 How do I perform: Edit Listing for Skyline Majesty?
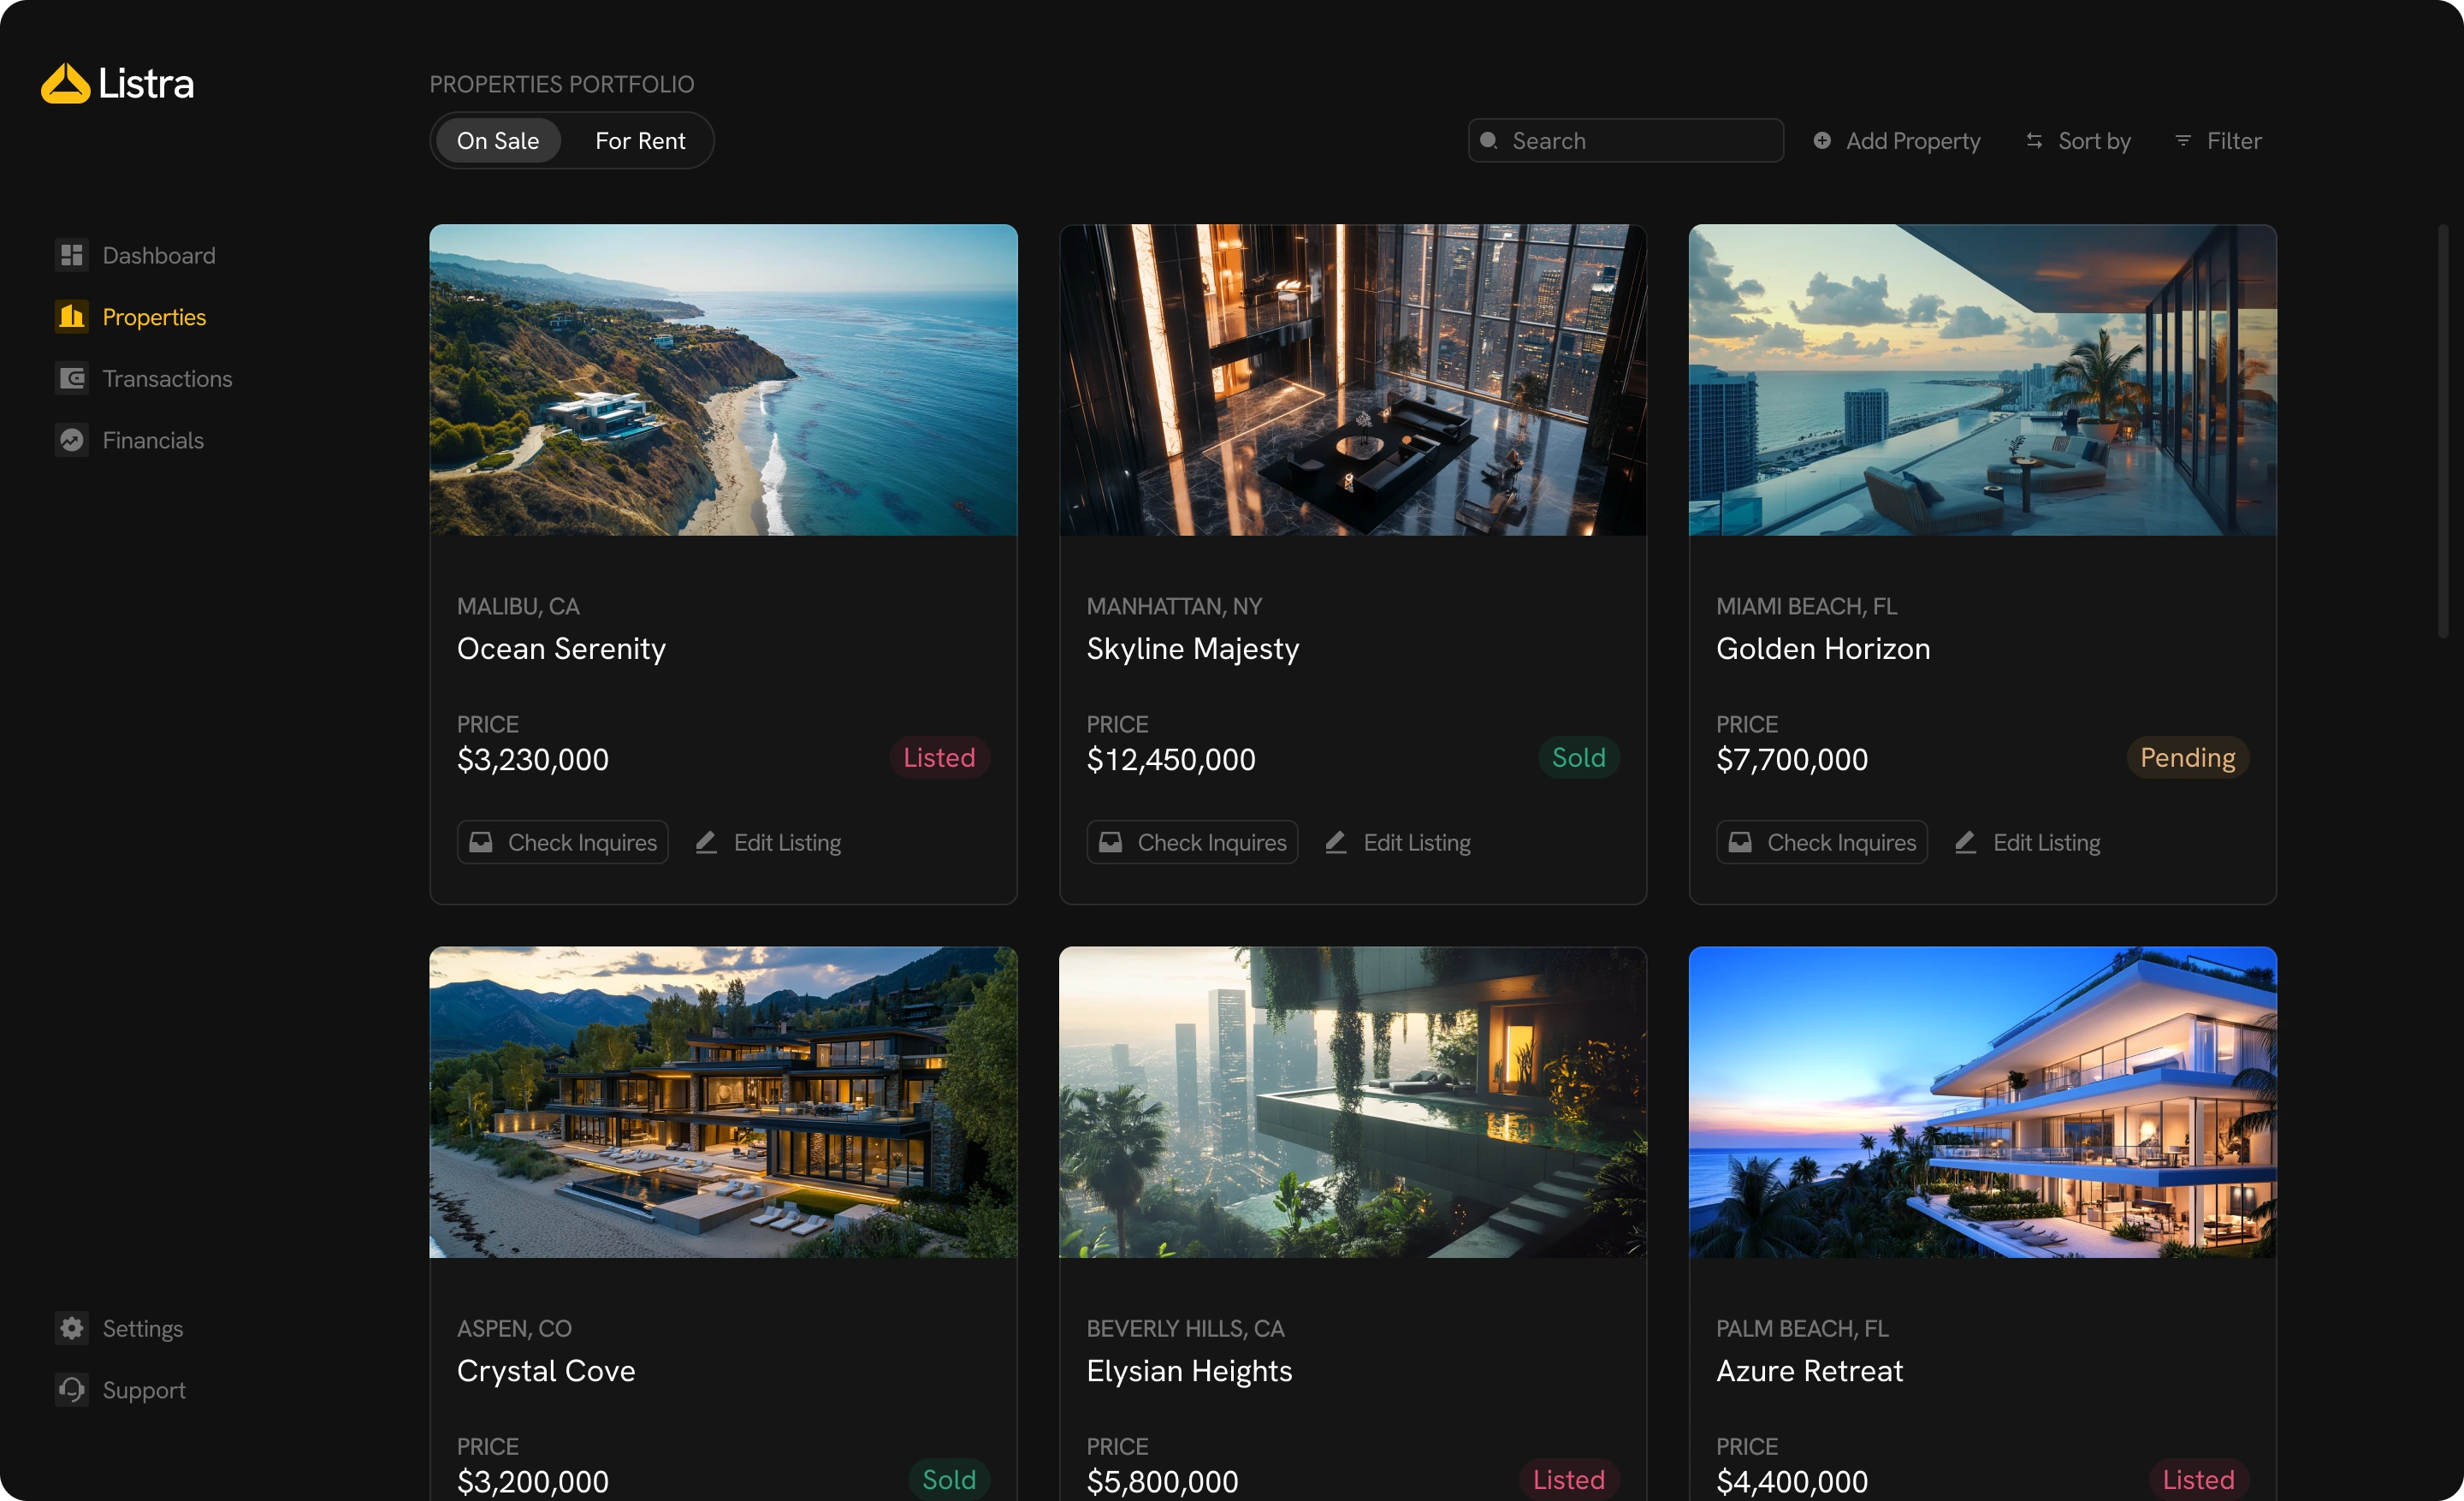tap(1397, 842)
